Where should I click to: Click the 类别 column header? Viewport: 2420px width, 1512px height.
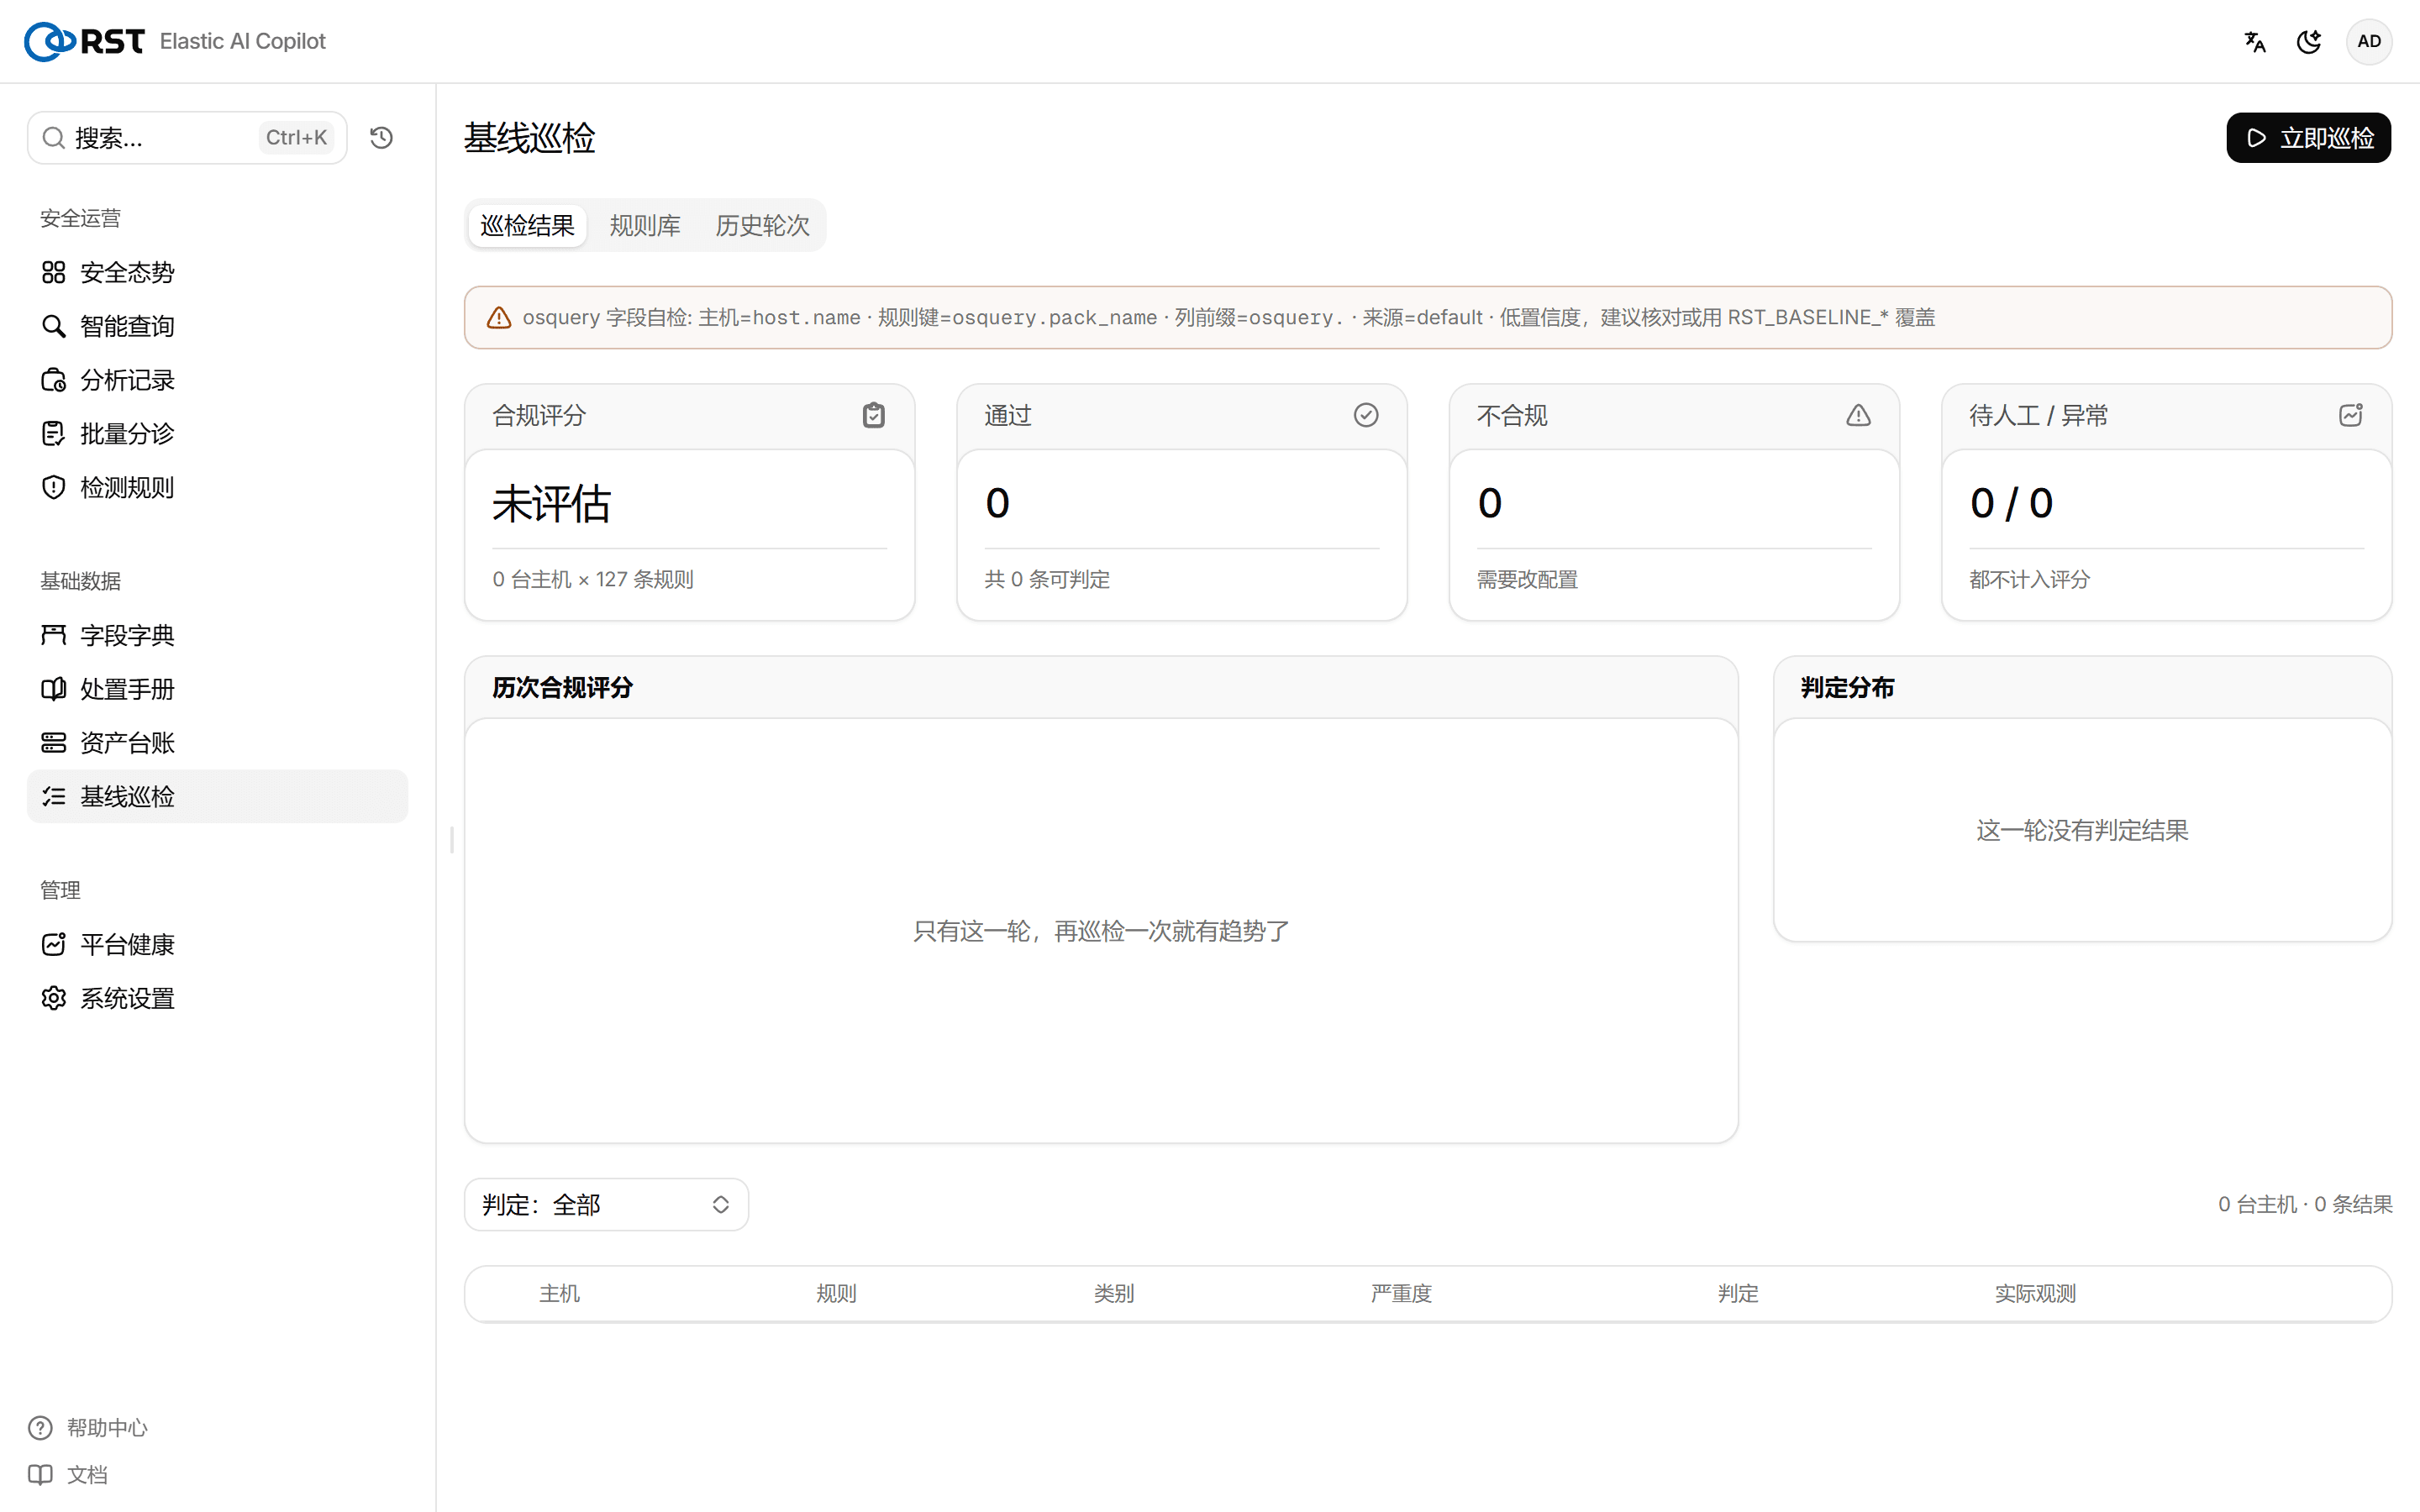tap(1113, 1293)
